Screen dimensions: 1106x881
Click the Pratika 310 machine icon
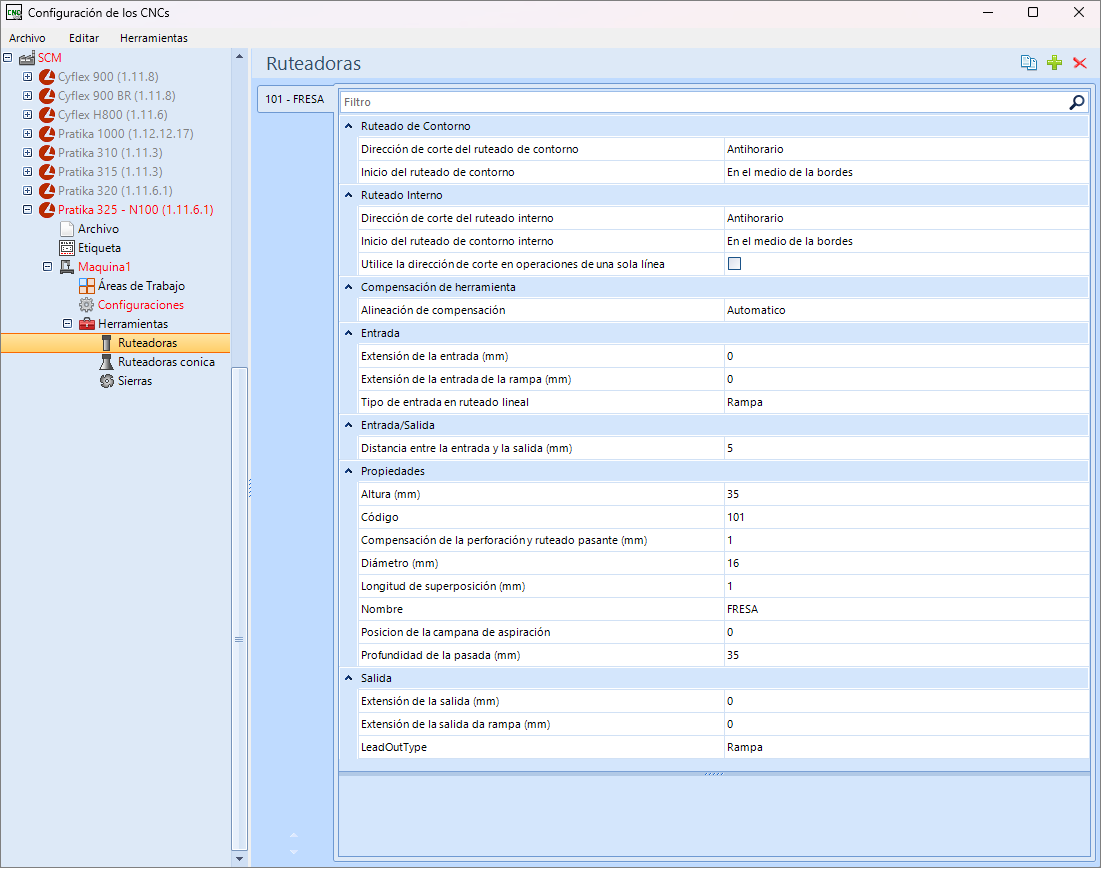point(47,153)
